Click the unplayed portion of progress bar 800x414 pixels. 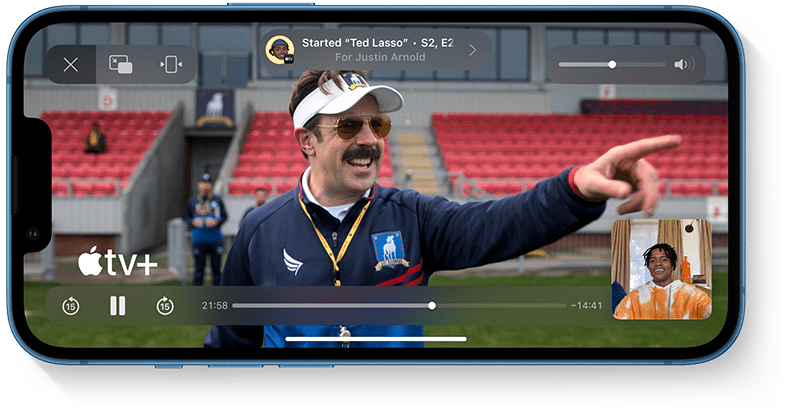point(501,306)
